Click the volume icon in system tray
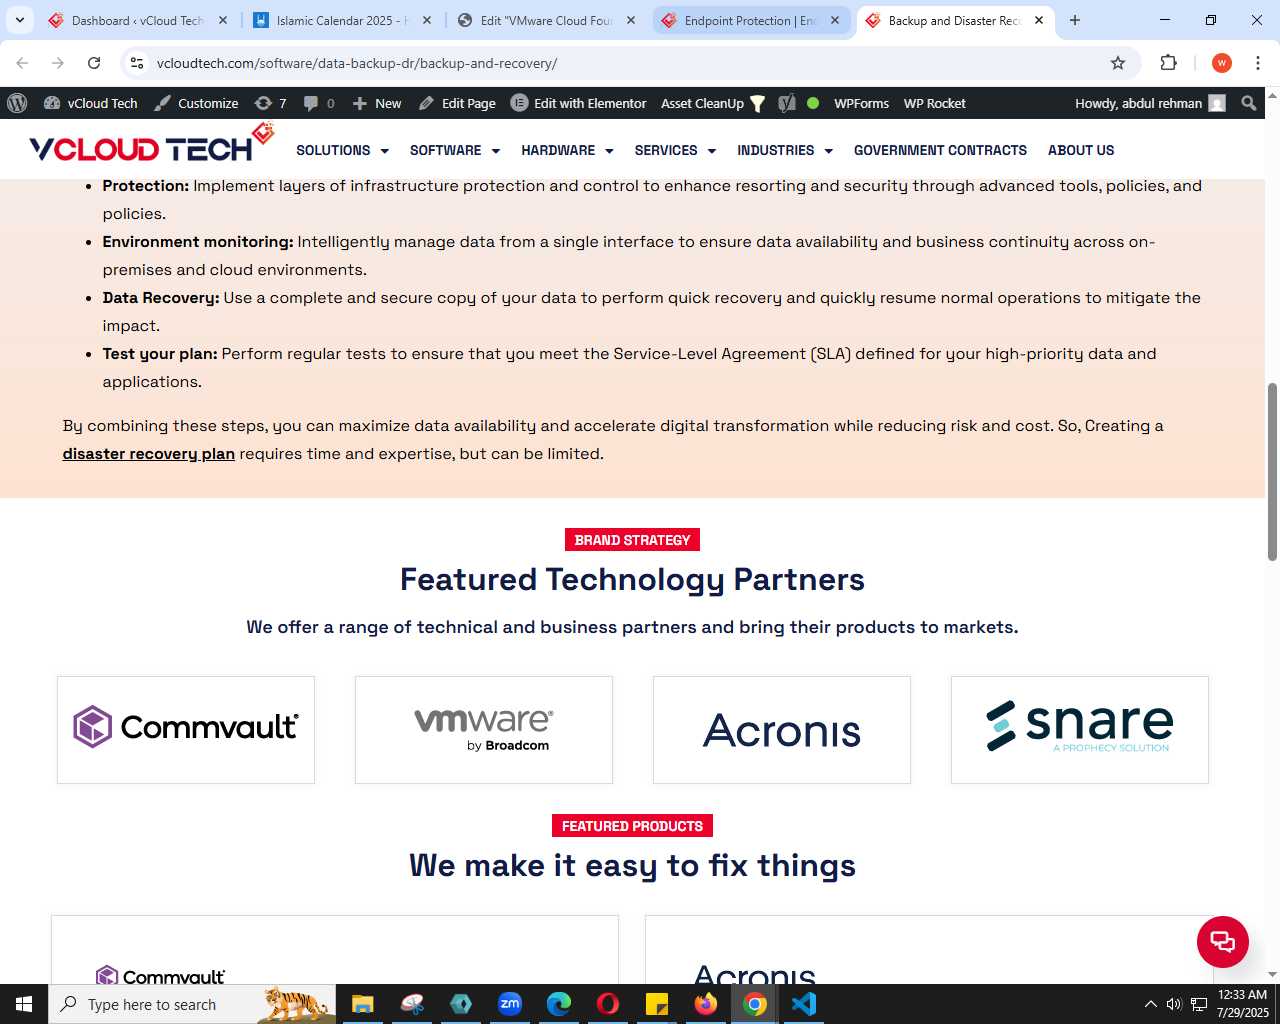Viewport: 1280px width, 1024px height. click(1174, 1004)
